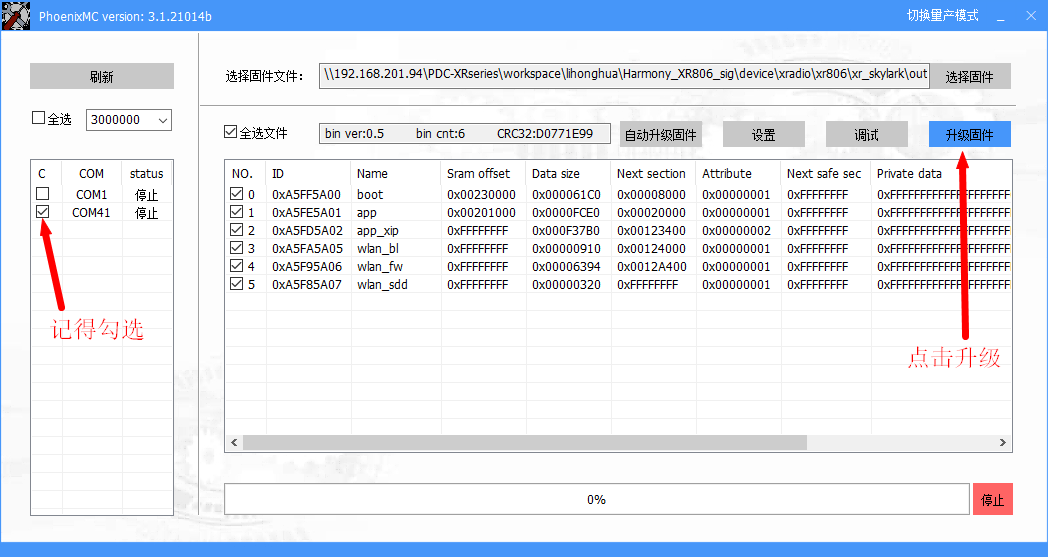Screen dimensions: 1048x557
Task: Click the red 停止 stop button
Action: tap(991, 499)
